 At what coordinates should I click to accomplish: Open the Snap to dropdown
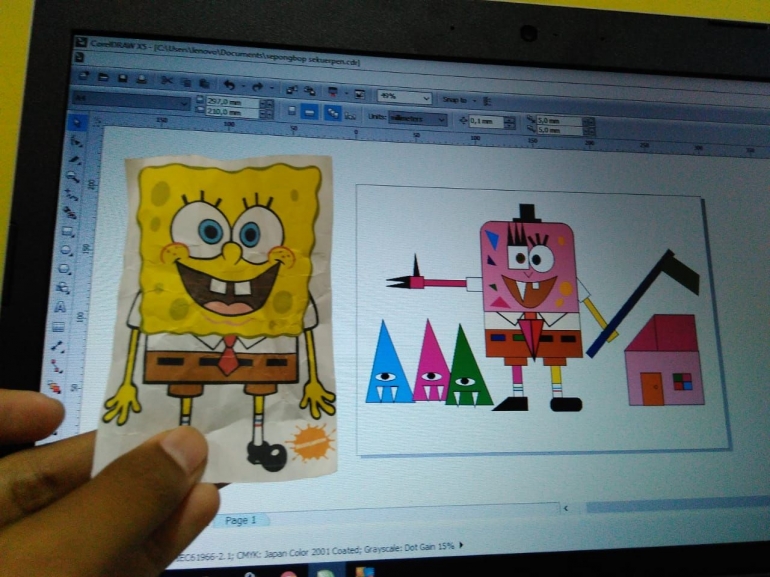[459, 100]
